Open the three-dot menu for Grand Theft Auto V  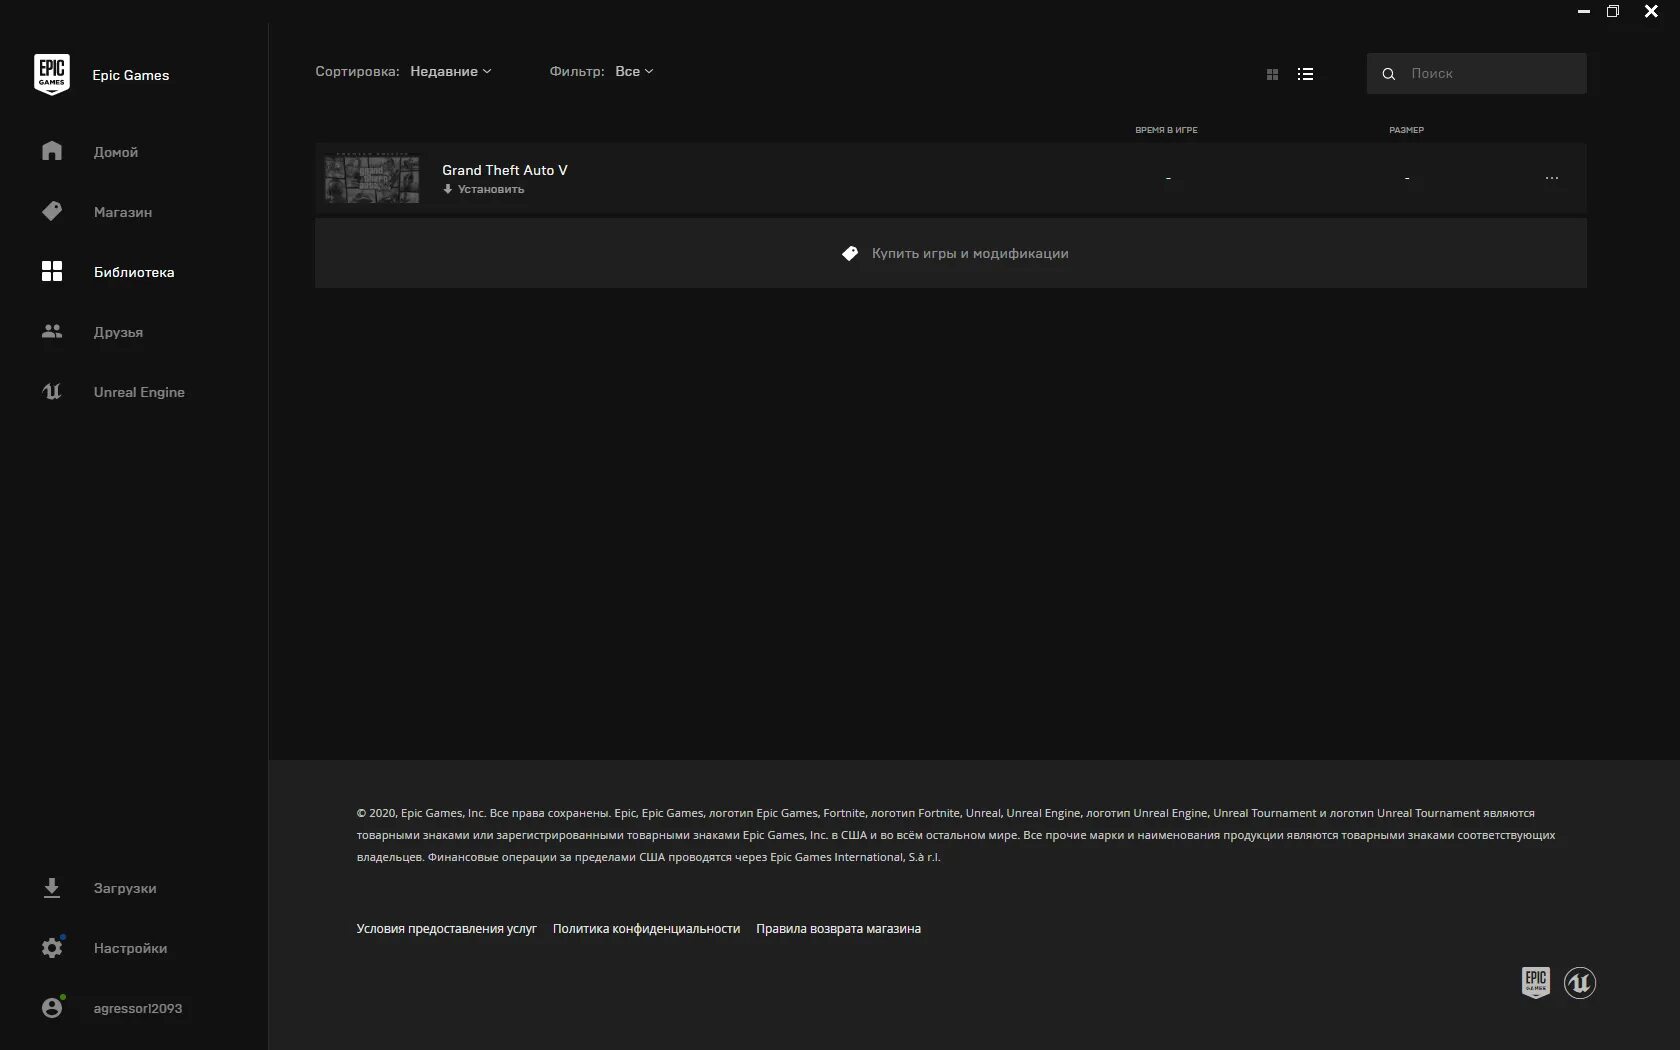coord(1551,178)
